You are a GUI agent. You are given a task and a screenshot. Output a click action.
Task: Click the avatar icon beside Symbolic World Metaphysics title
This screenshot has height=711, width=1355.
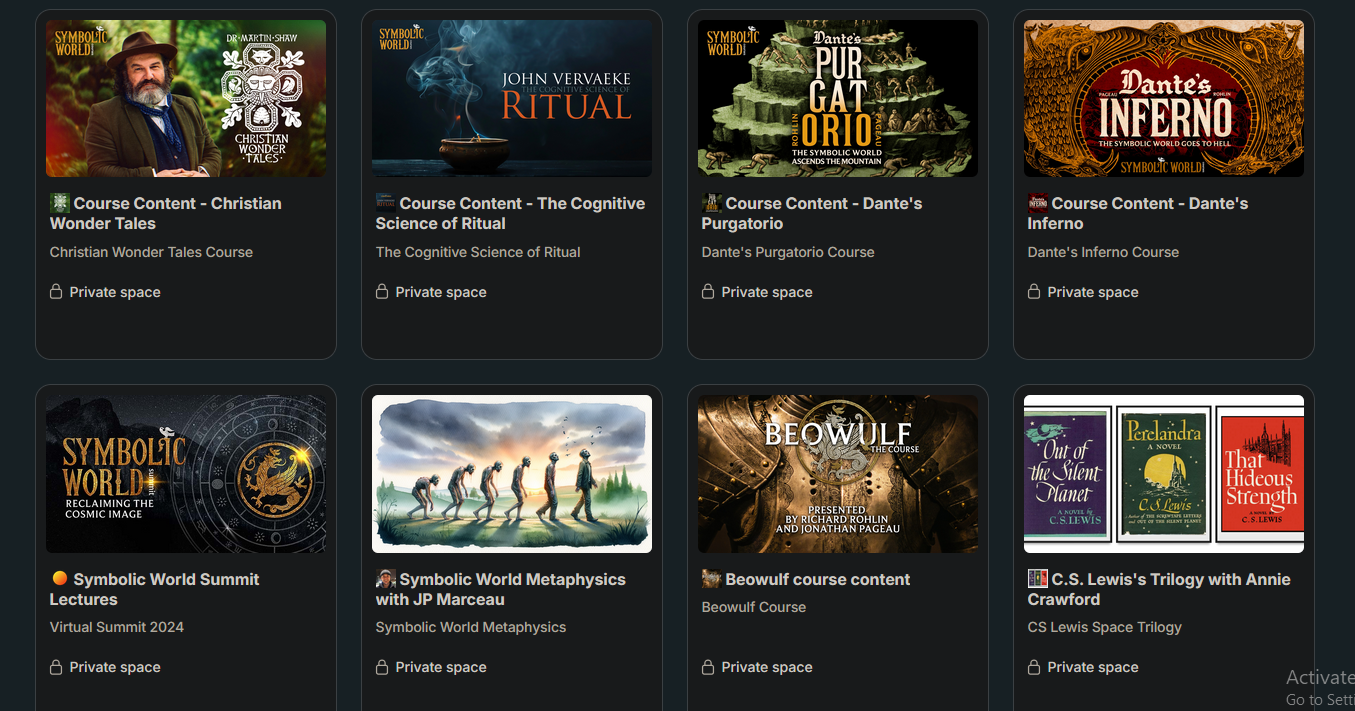coord(386,578)
